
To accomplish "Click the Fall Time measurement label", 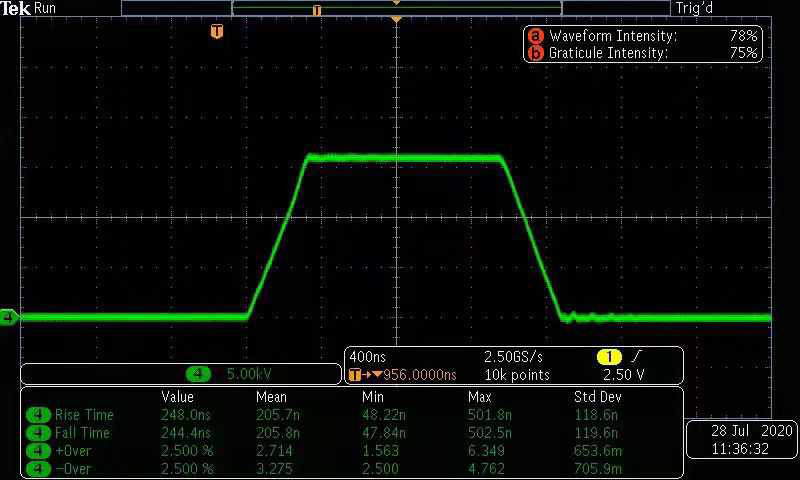I will pyautogui.click(x=82, y=433).
